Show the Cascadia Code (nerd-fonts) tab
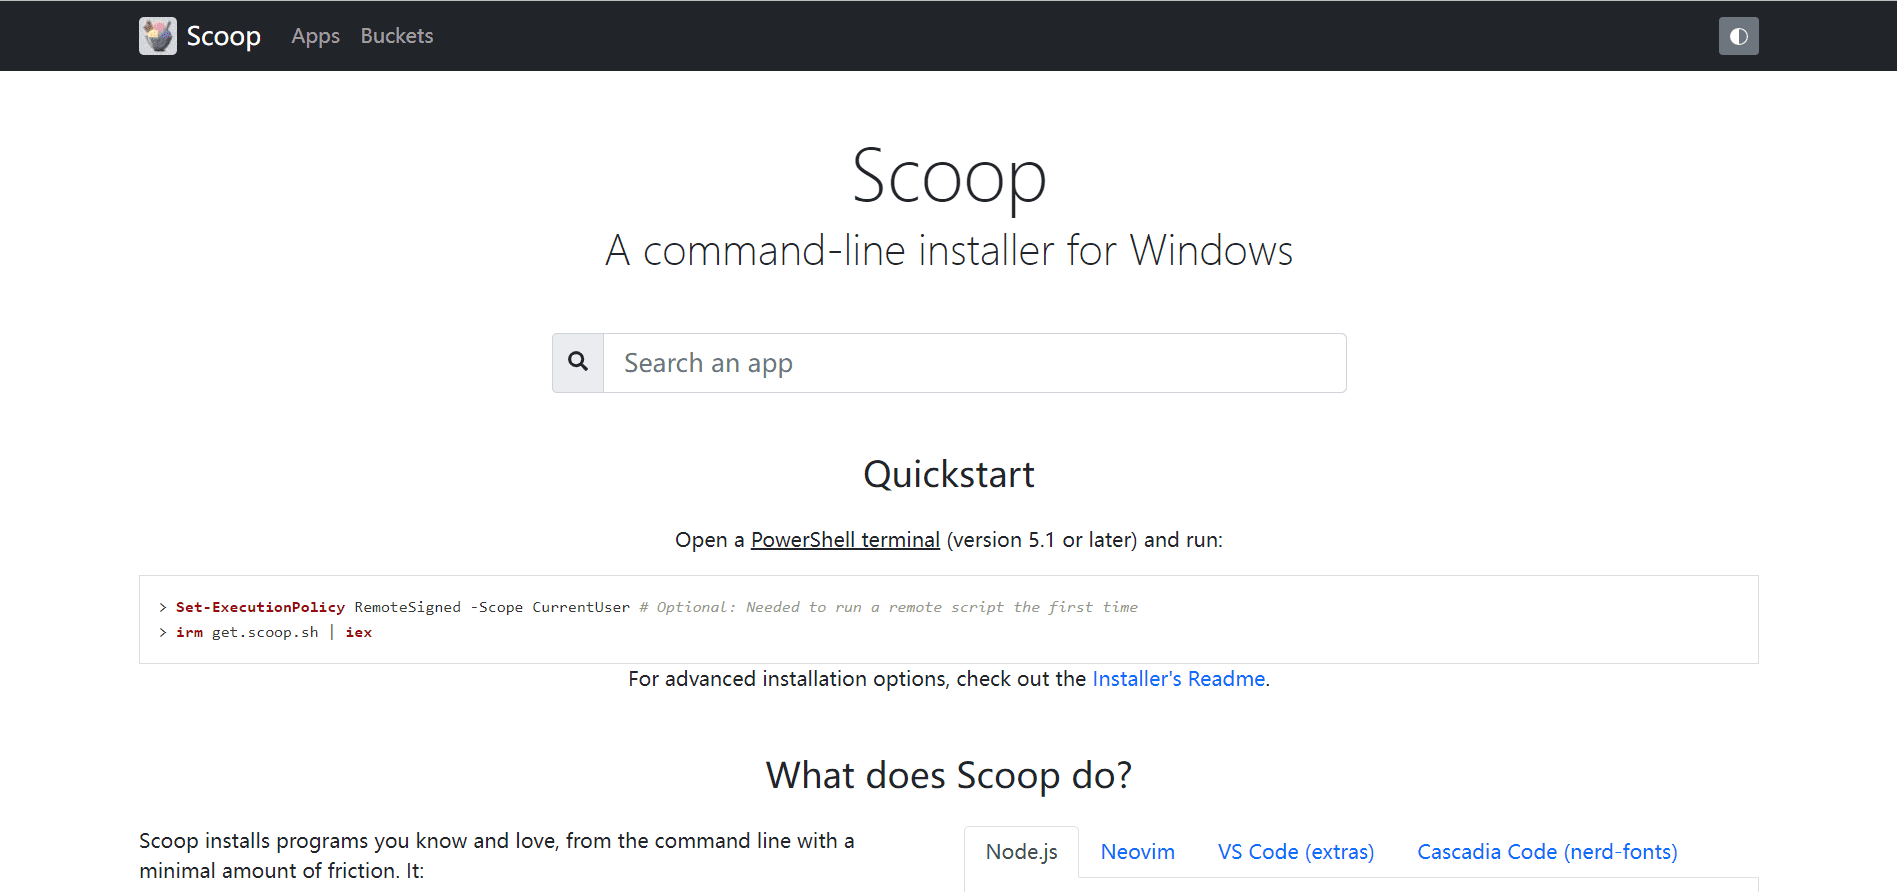 1547,852
